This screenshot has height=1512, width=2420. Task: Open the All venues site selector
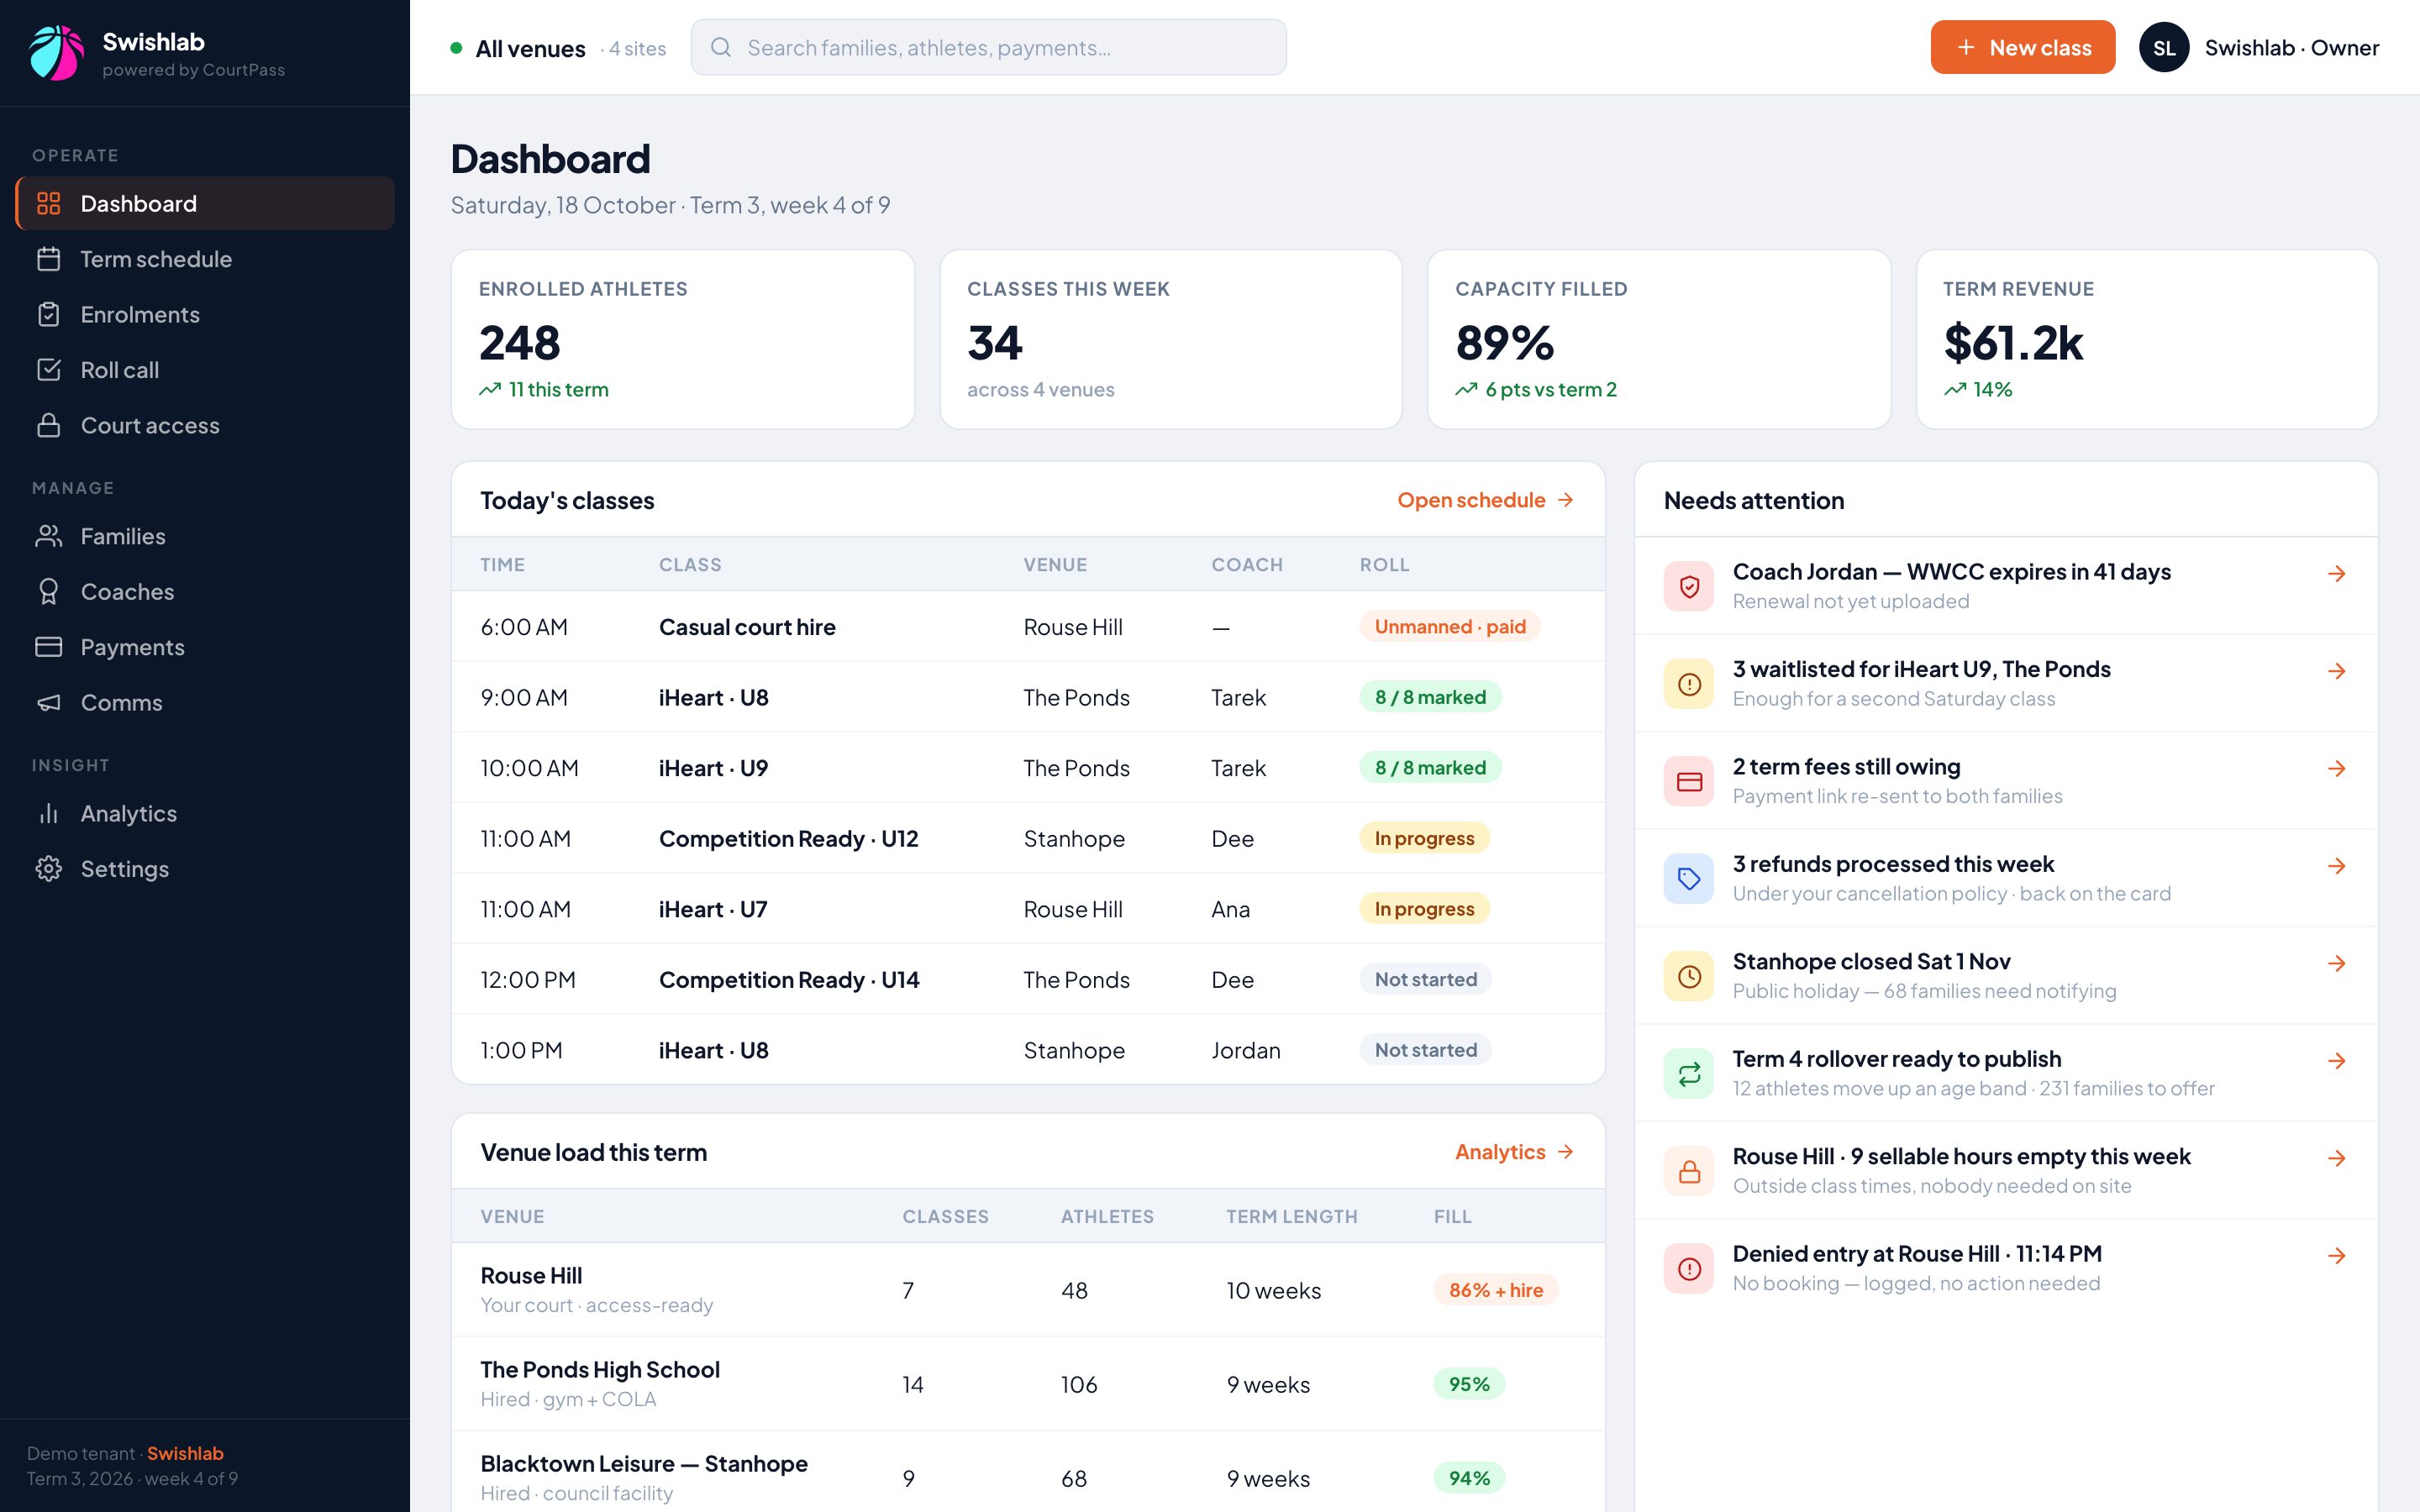tap(557, 48)
